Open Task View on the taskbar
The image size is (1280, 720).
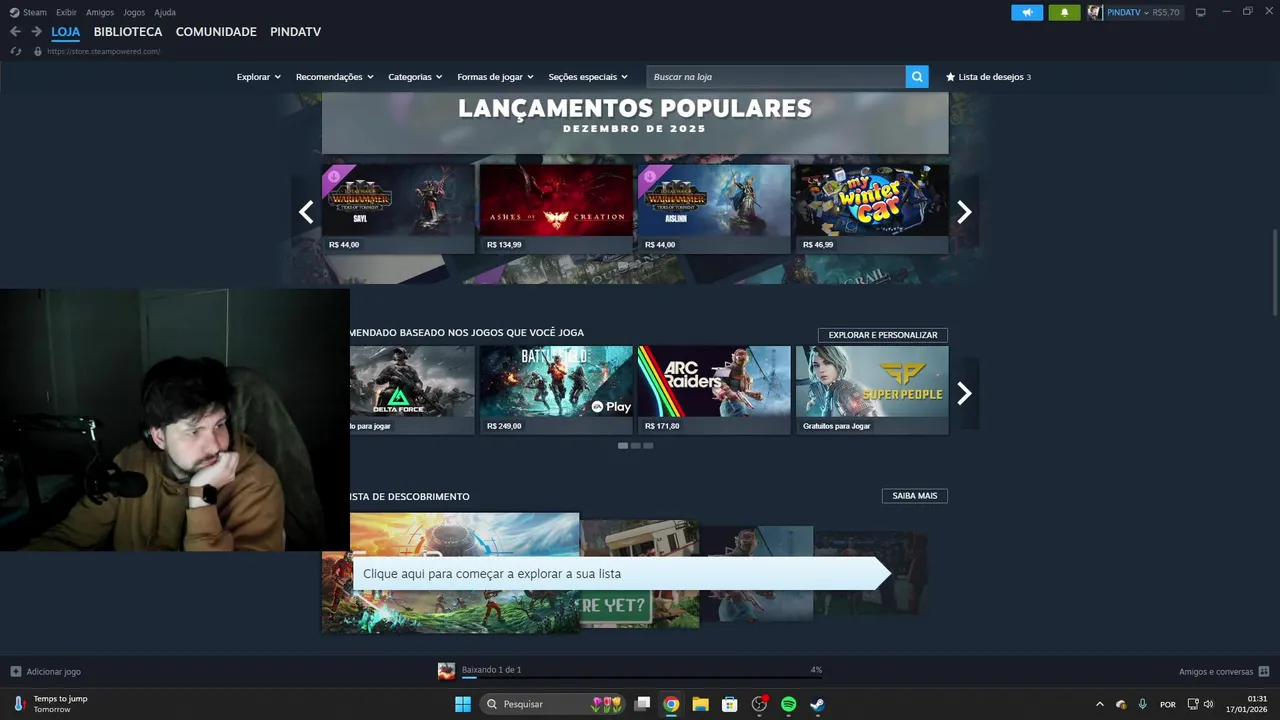click(x=643, y=704)
